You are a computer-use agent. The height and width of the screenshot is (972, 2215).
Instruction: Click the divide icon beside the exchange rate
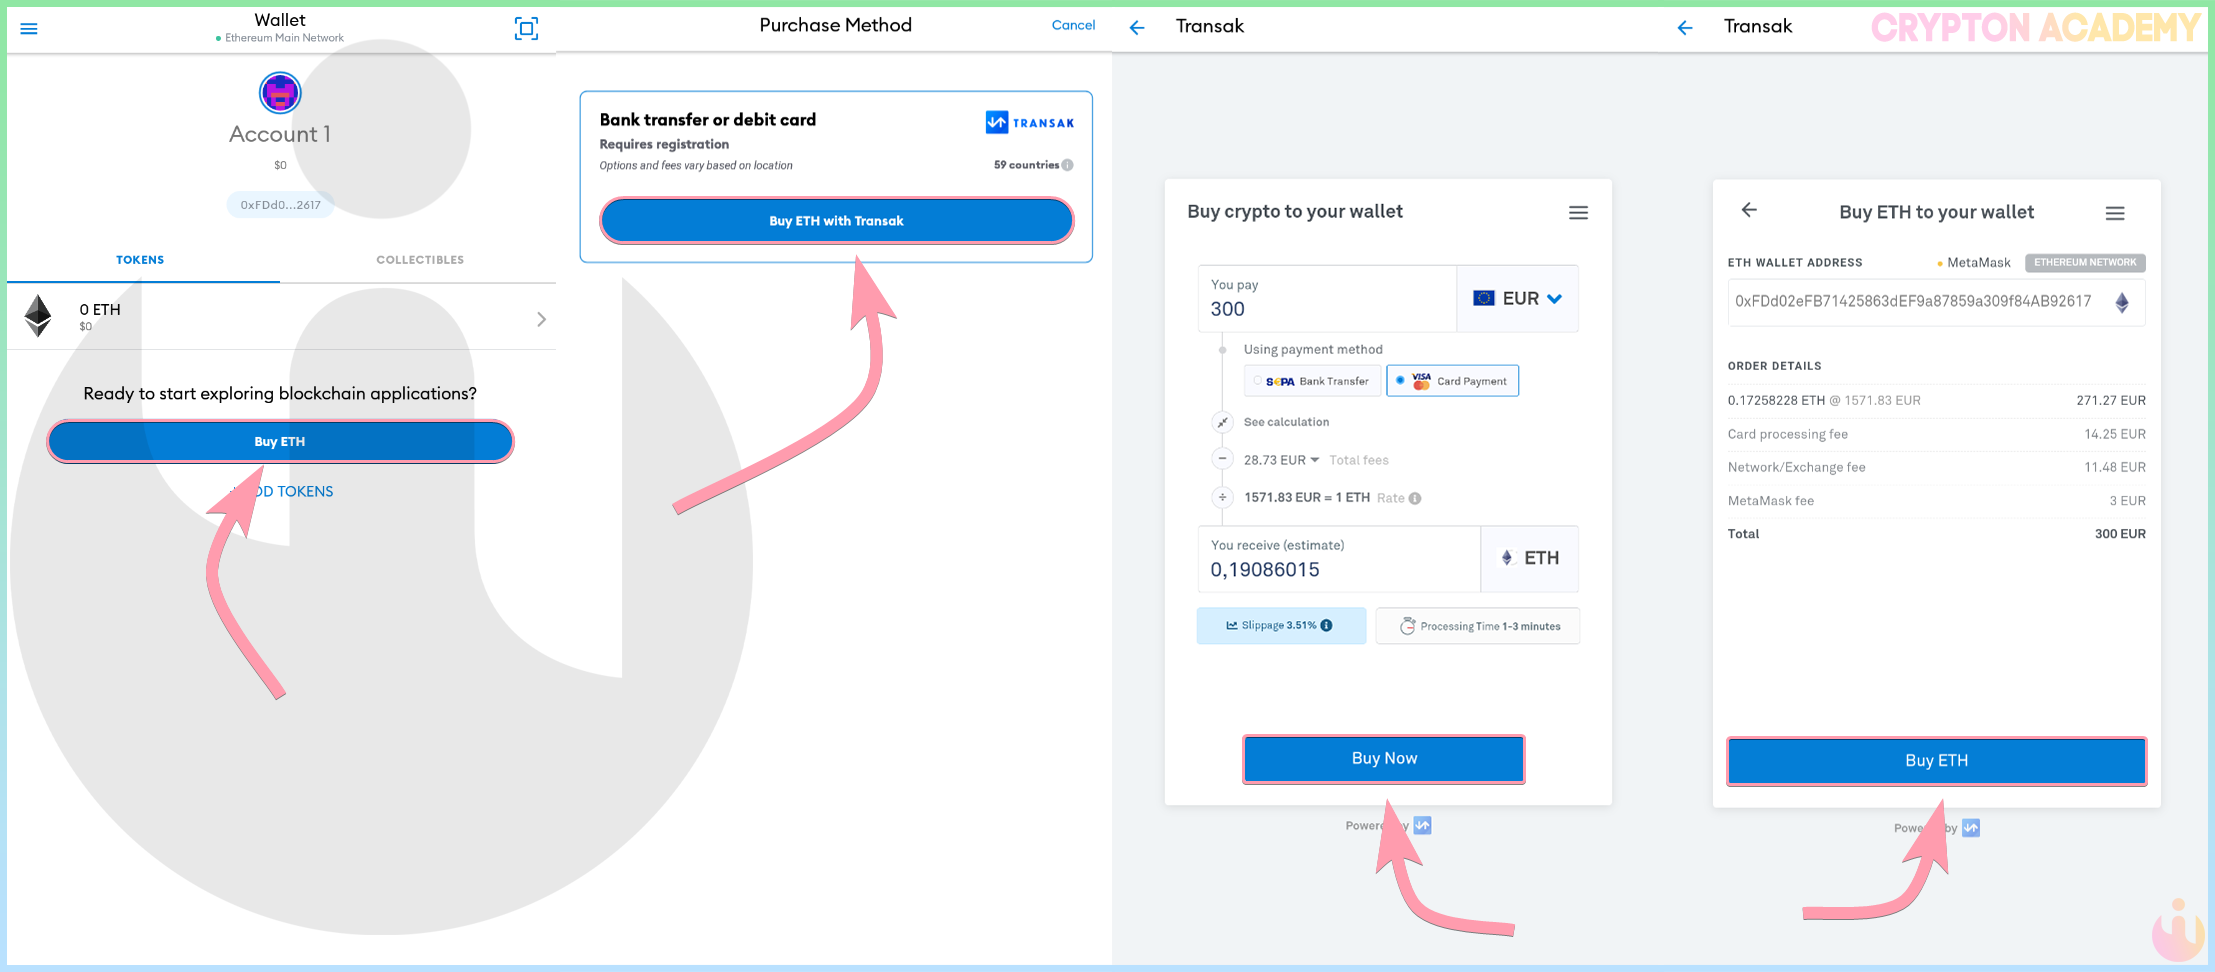tap(1222, 497)
